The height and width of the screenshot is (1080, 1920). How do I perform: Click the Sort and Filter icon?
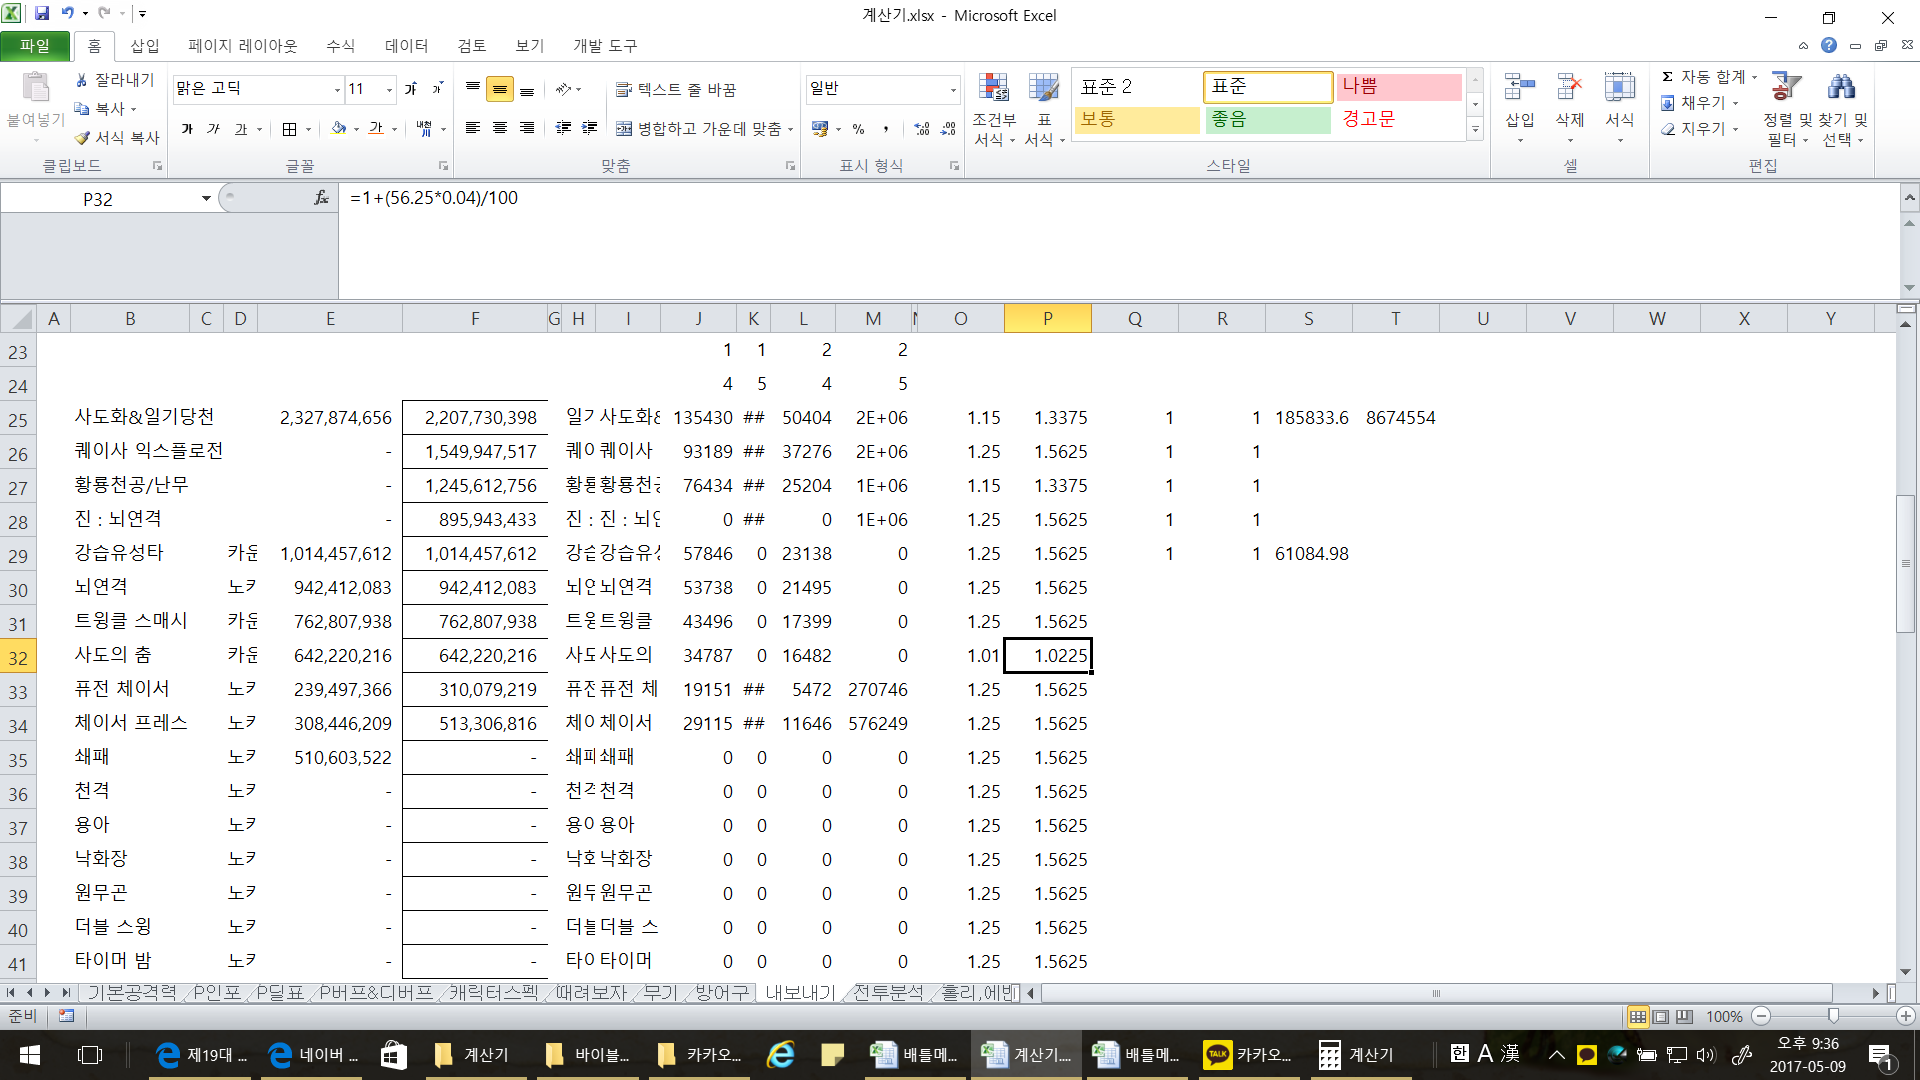[1786, 88]
